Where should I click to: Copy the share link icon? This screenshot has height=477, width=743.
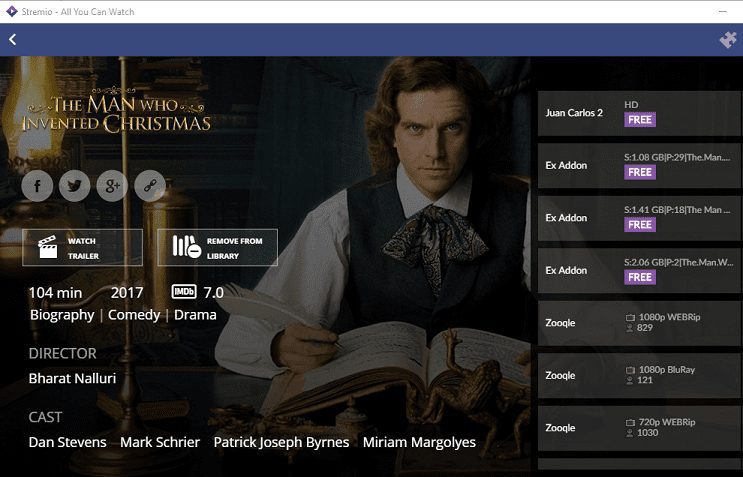coord(150,186)
